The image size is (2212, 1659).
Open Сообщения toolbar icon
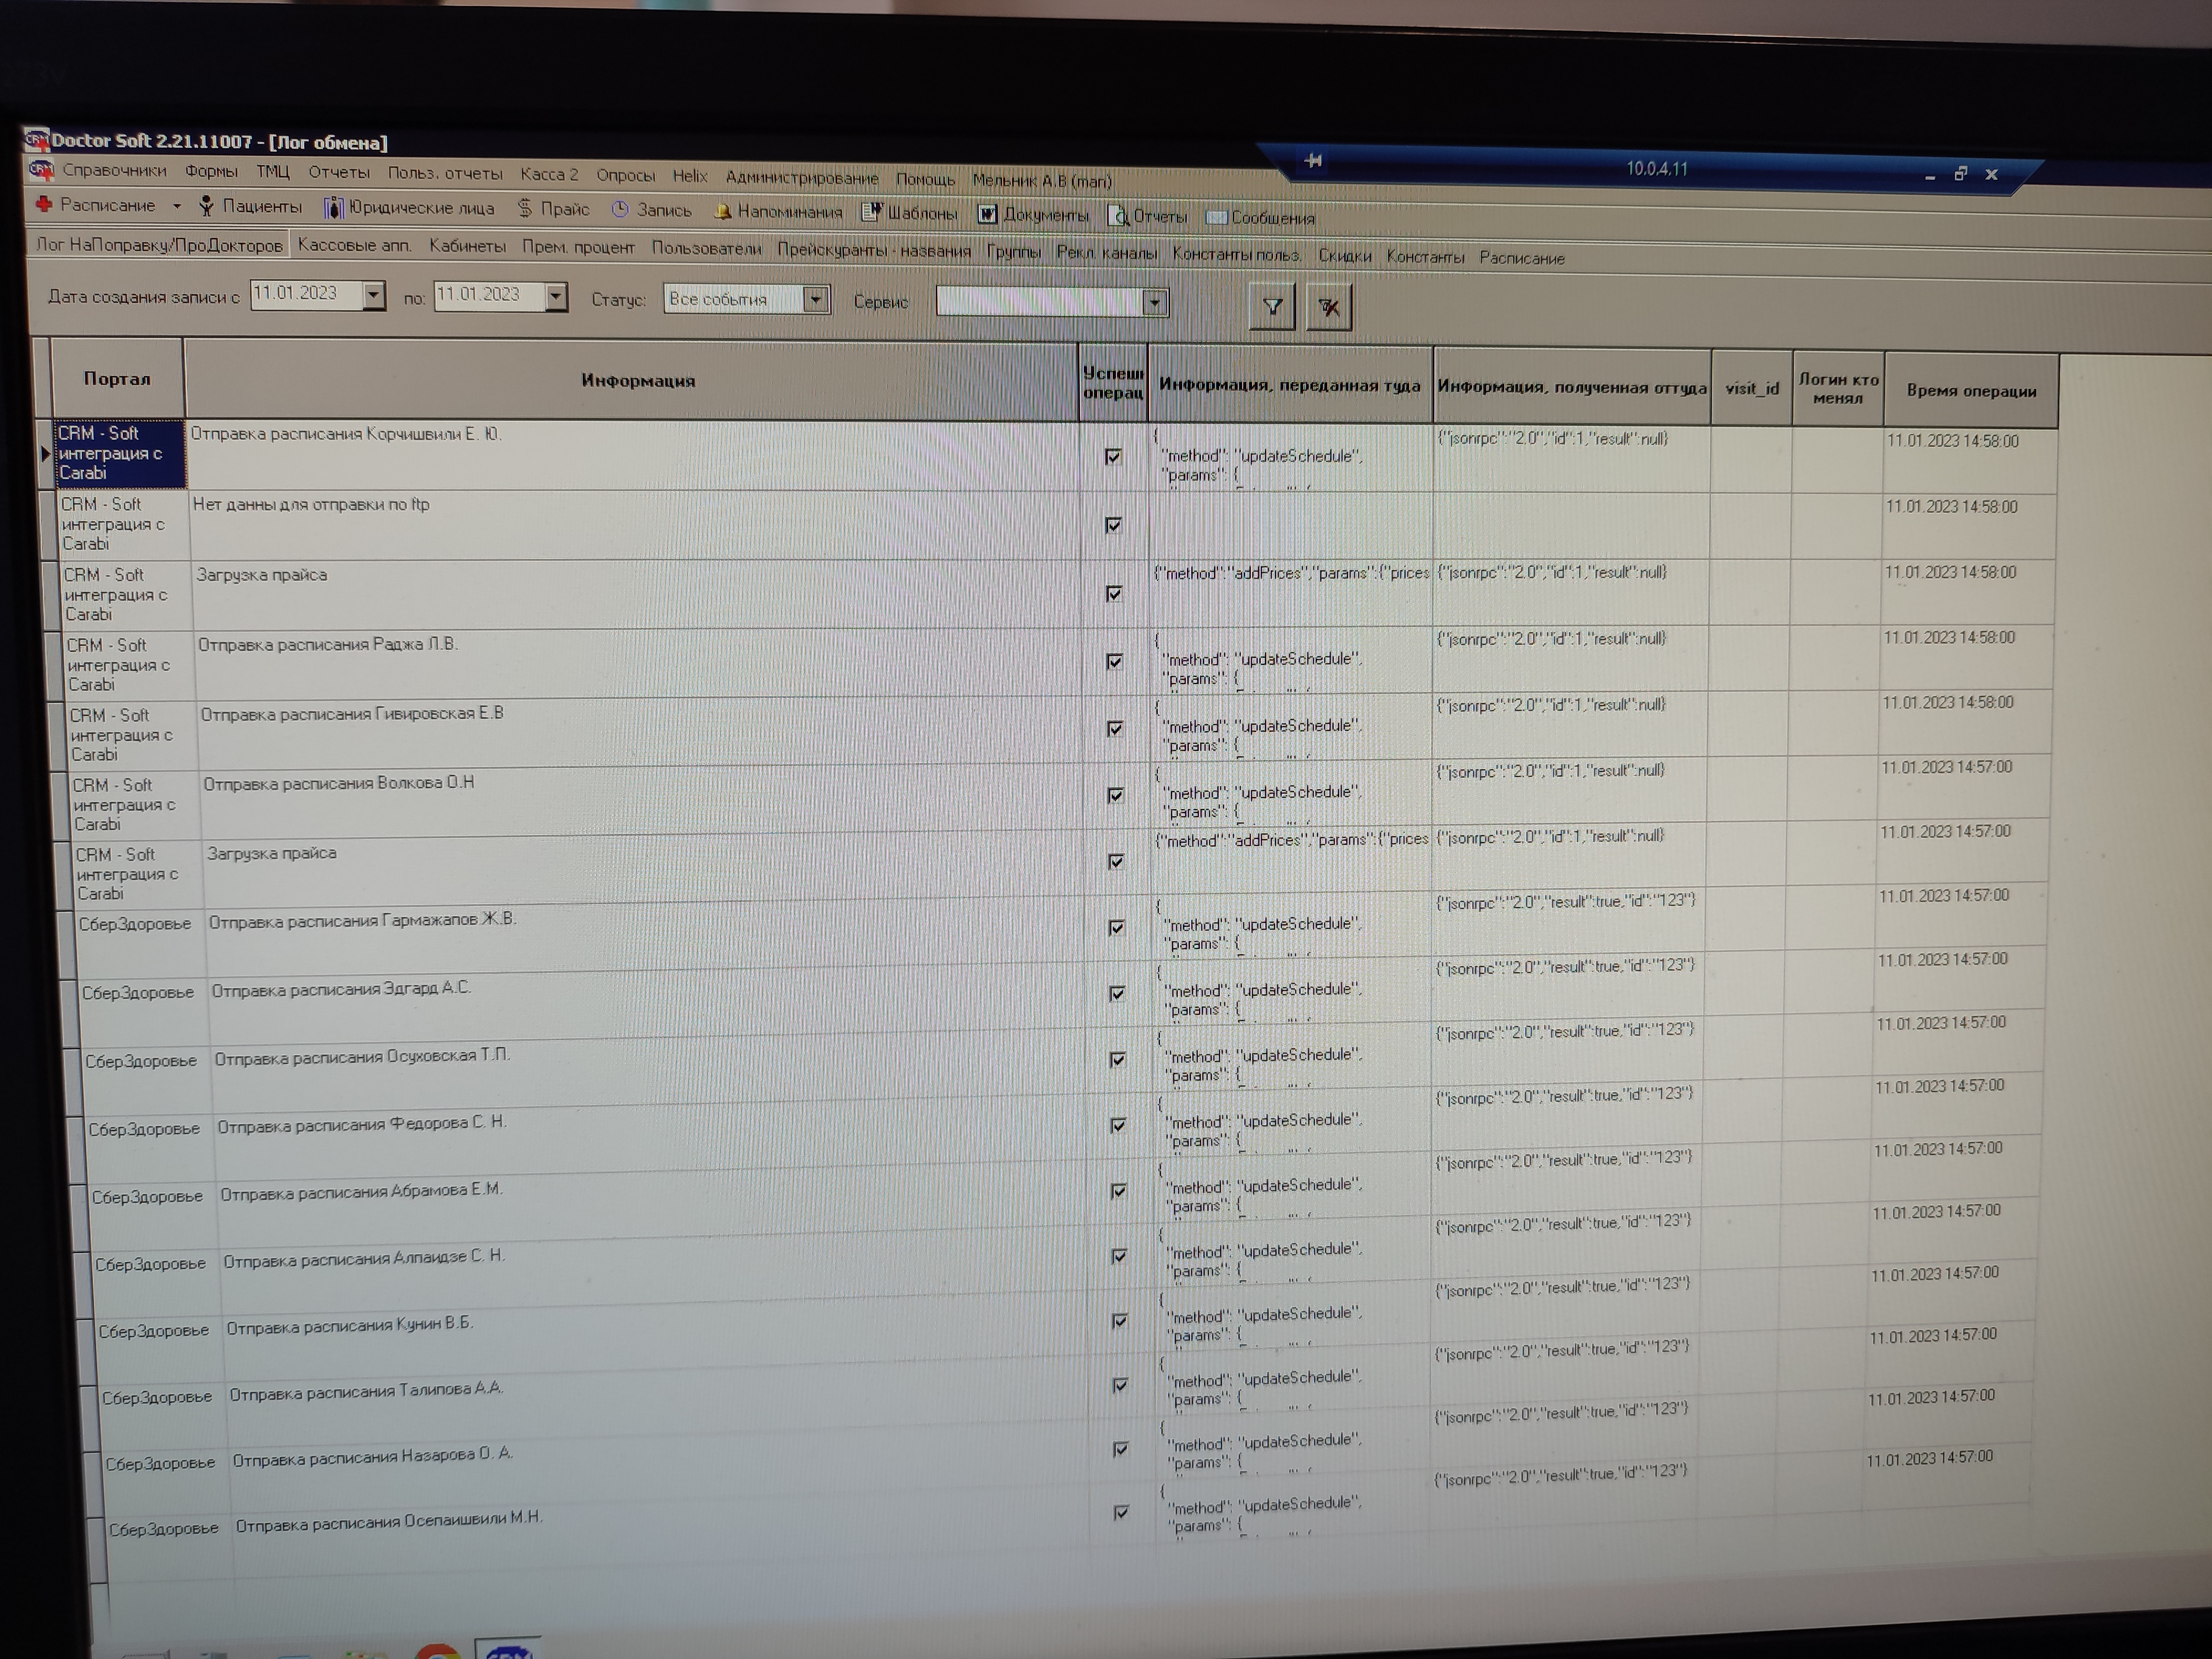pyautogui.click(x=1216, y=217)
